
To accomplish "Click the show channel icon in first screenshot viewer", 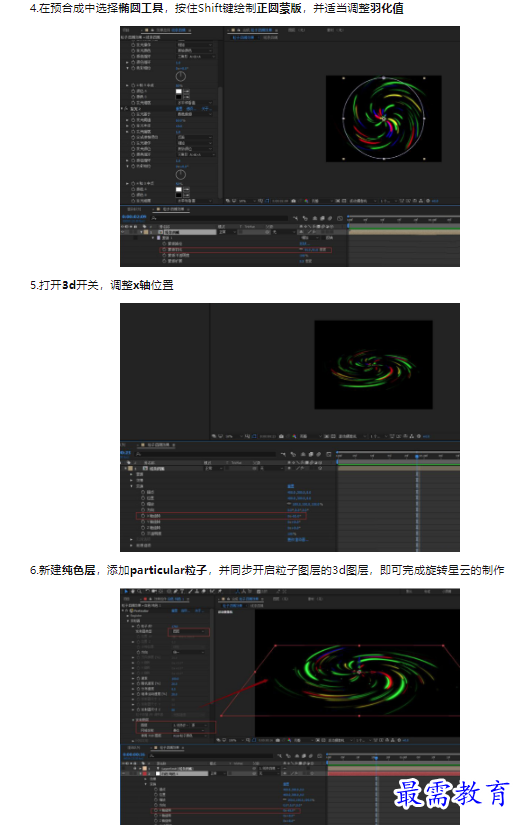I will (x=307, y=200).
